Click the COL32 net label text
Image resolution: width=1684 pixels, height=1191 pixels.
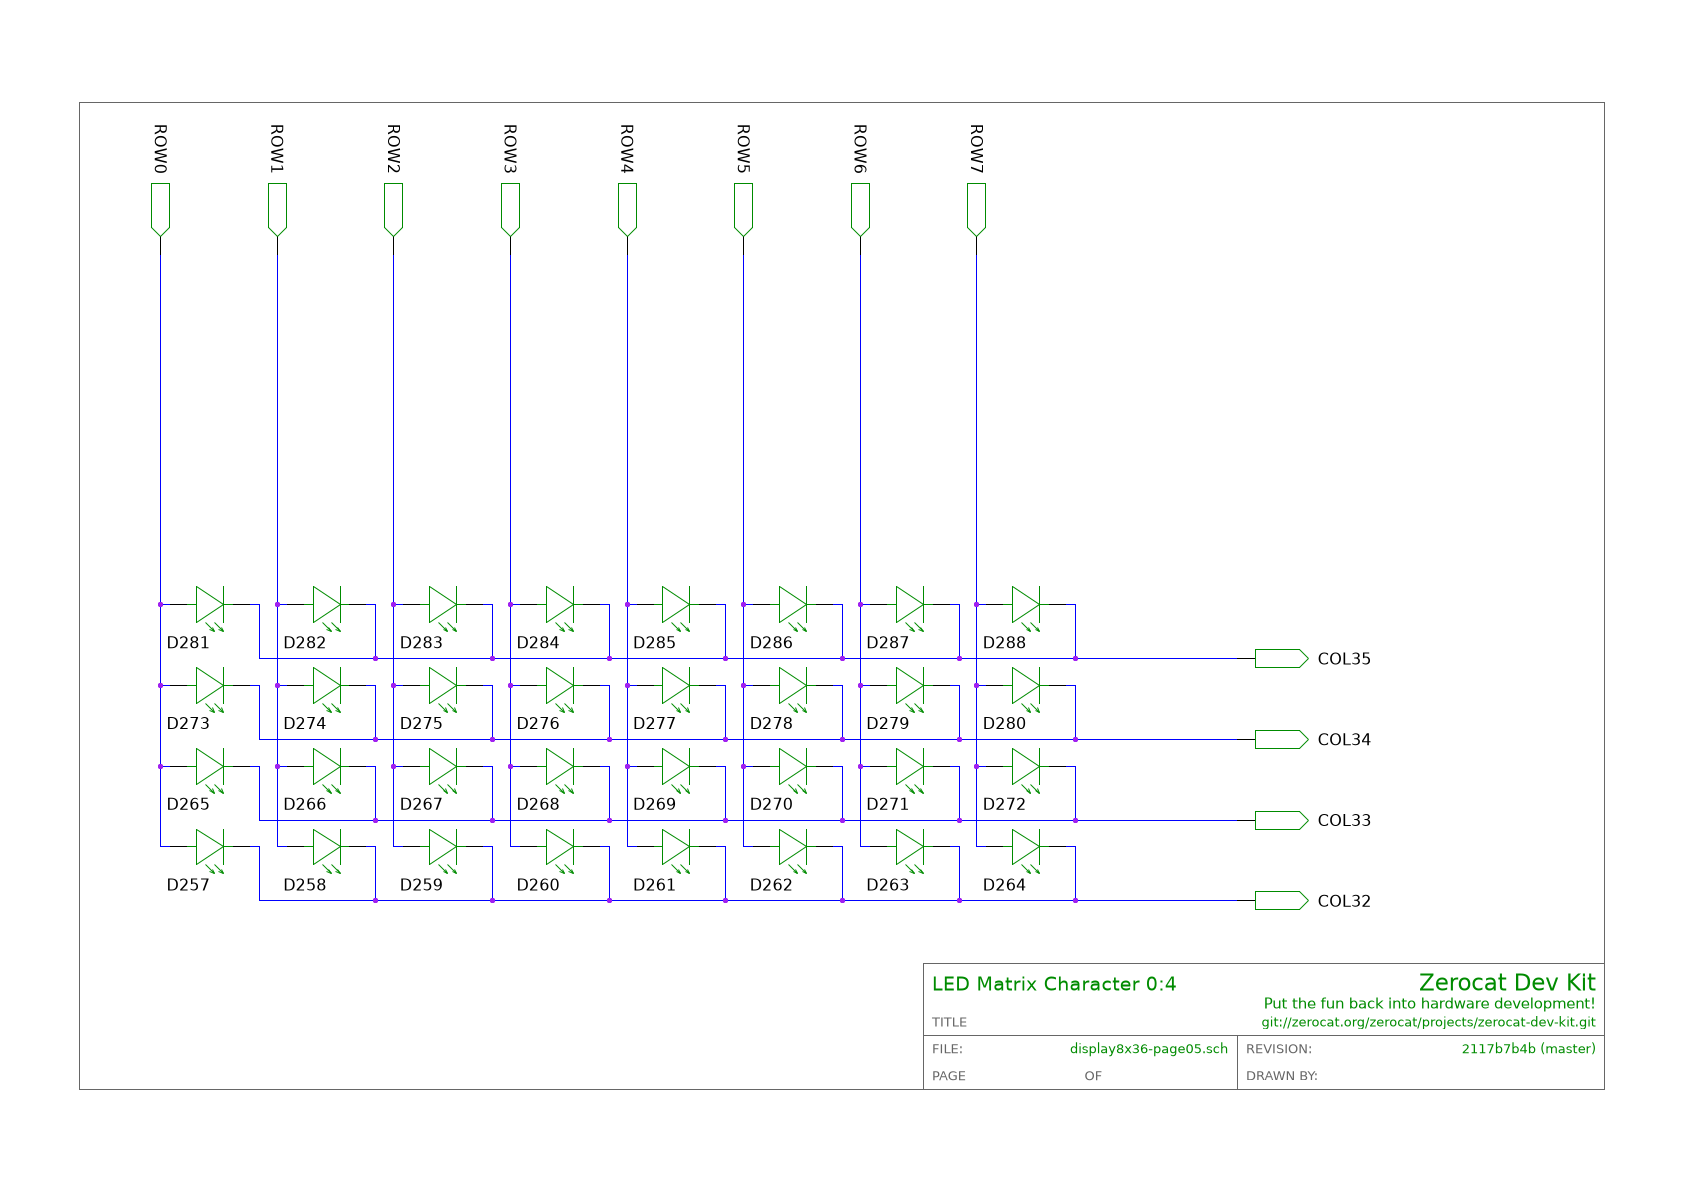point(1344,901)
